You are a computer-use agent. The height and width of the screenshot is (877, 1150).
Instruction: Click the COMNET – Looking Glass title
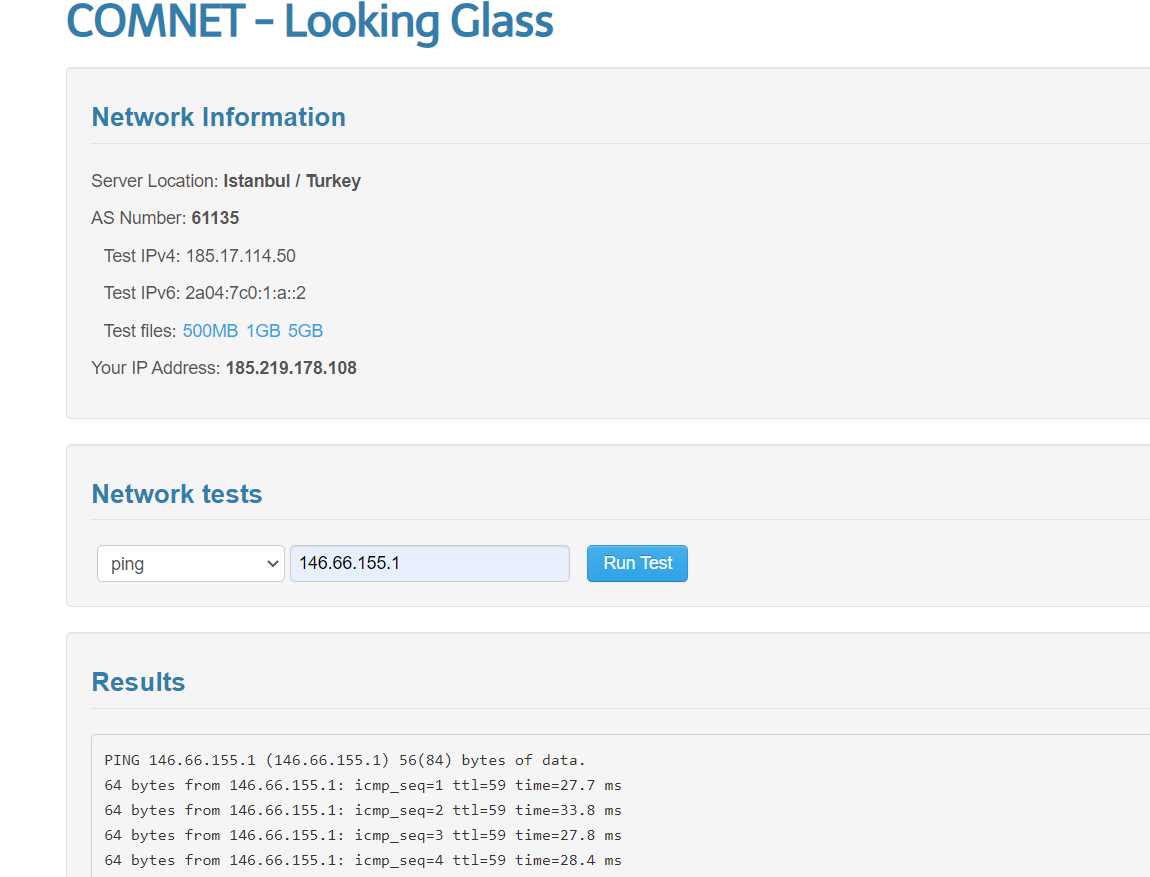310,22
